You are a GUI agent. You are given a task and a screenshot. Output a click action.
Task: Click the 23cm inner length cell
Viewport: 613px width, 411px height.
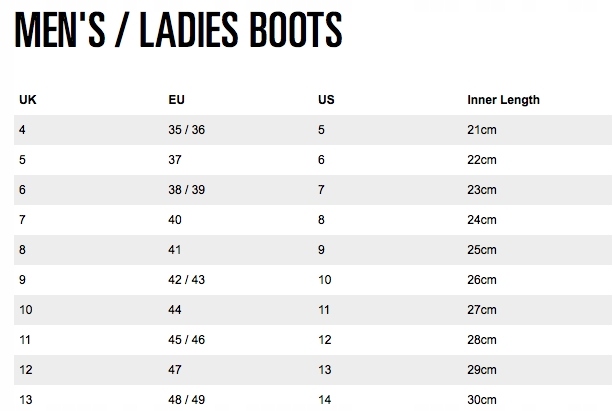(482, 190)
